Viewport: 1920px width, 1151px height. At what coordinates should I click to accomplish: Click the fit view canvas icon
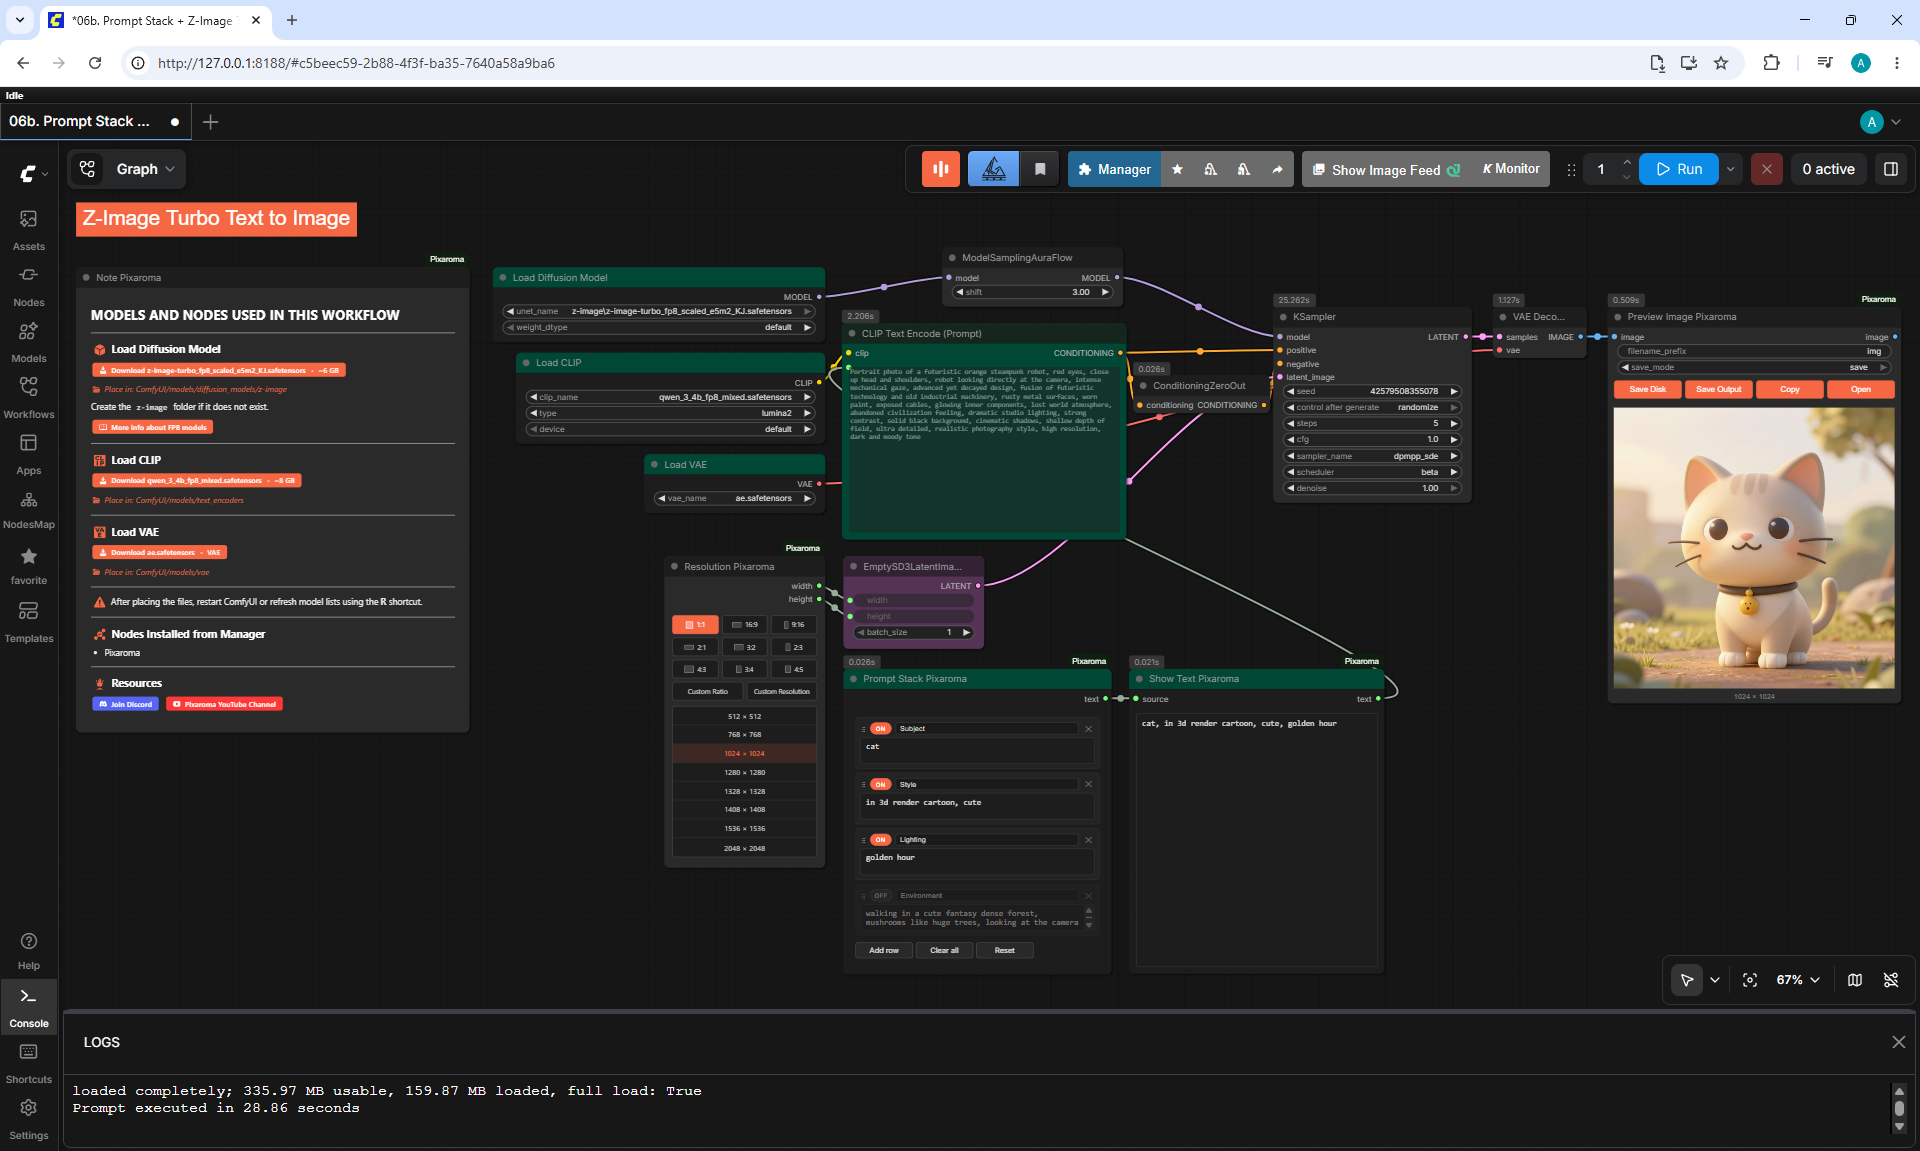[1750, 980]
